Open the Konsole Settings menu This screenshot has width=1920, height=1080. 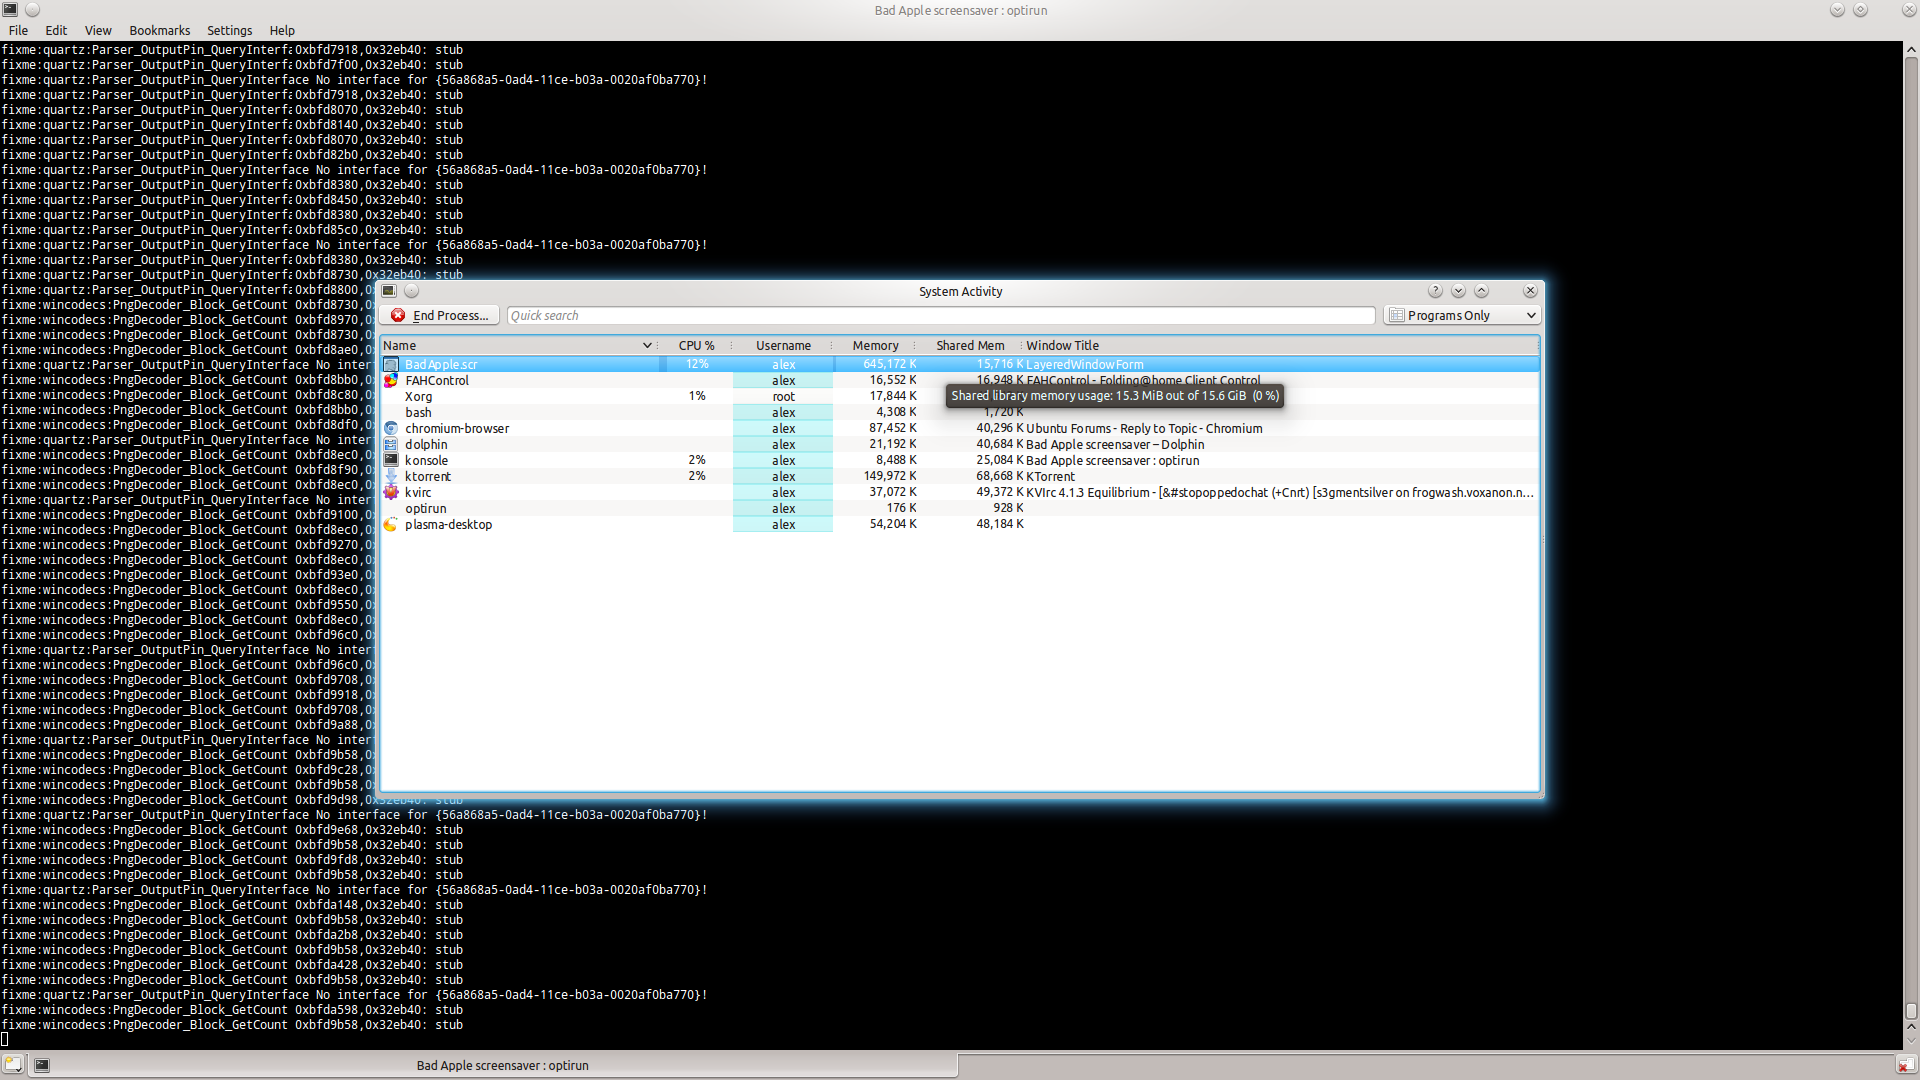coord(229,31)
